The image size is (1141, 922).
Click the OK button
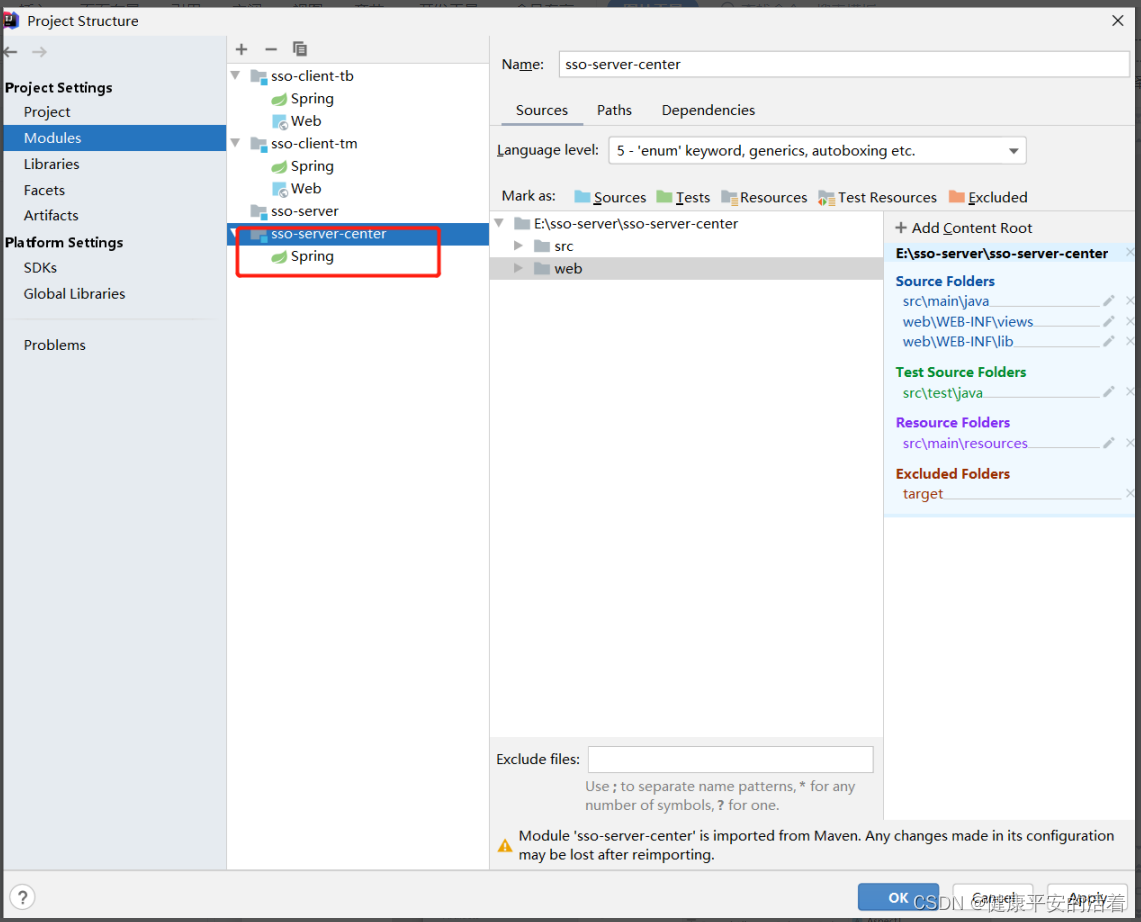pos(897,897)
